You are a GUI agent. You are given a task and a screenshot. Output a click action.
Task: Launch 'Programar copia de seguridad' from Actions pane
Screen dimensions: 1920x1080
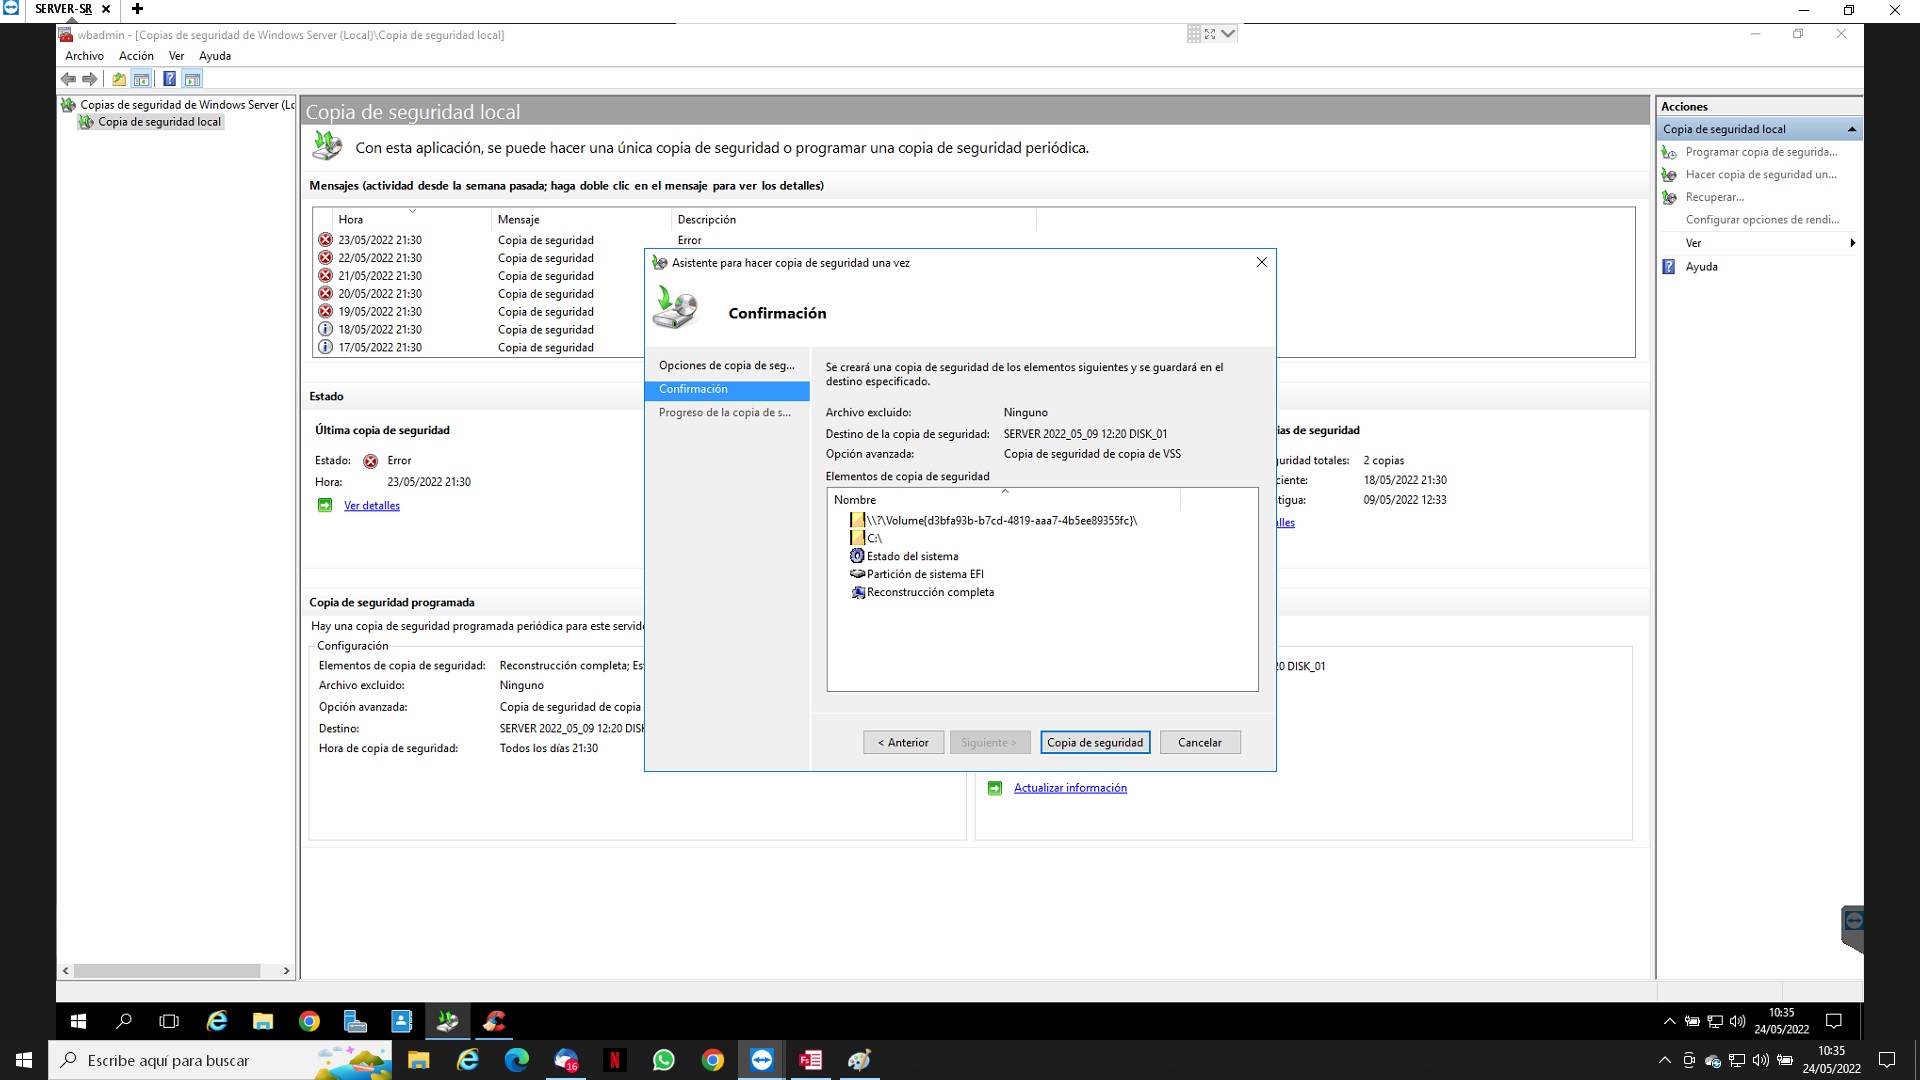pos(1761,152)
